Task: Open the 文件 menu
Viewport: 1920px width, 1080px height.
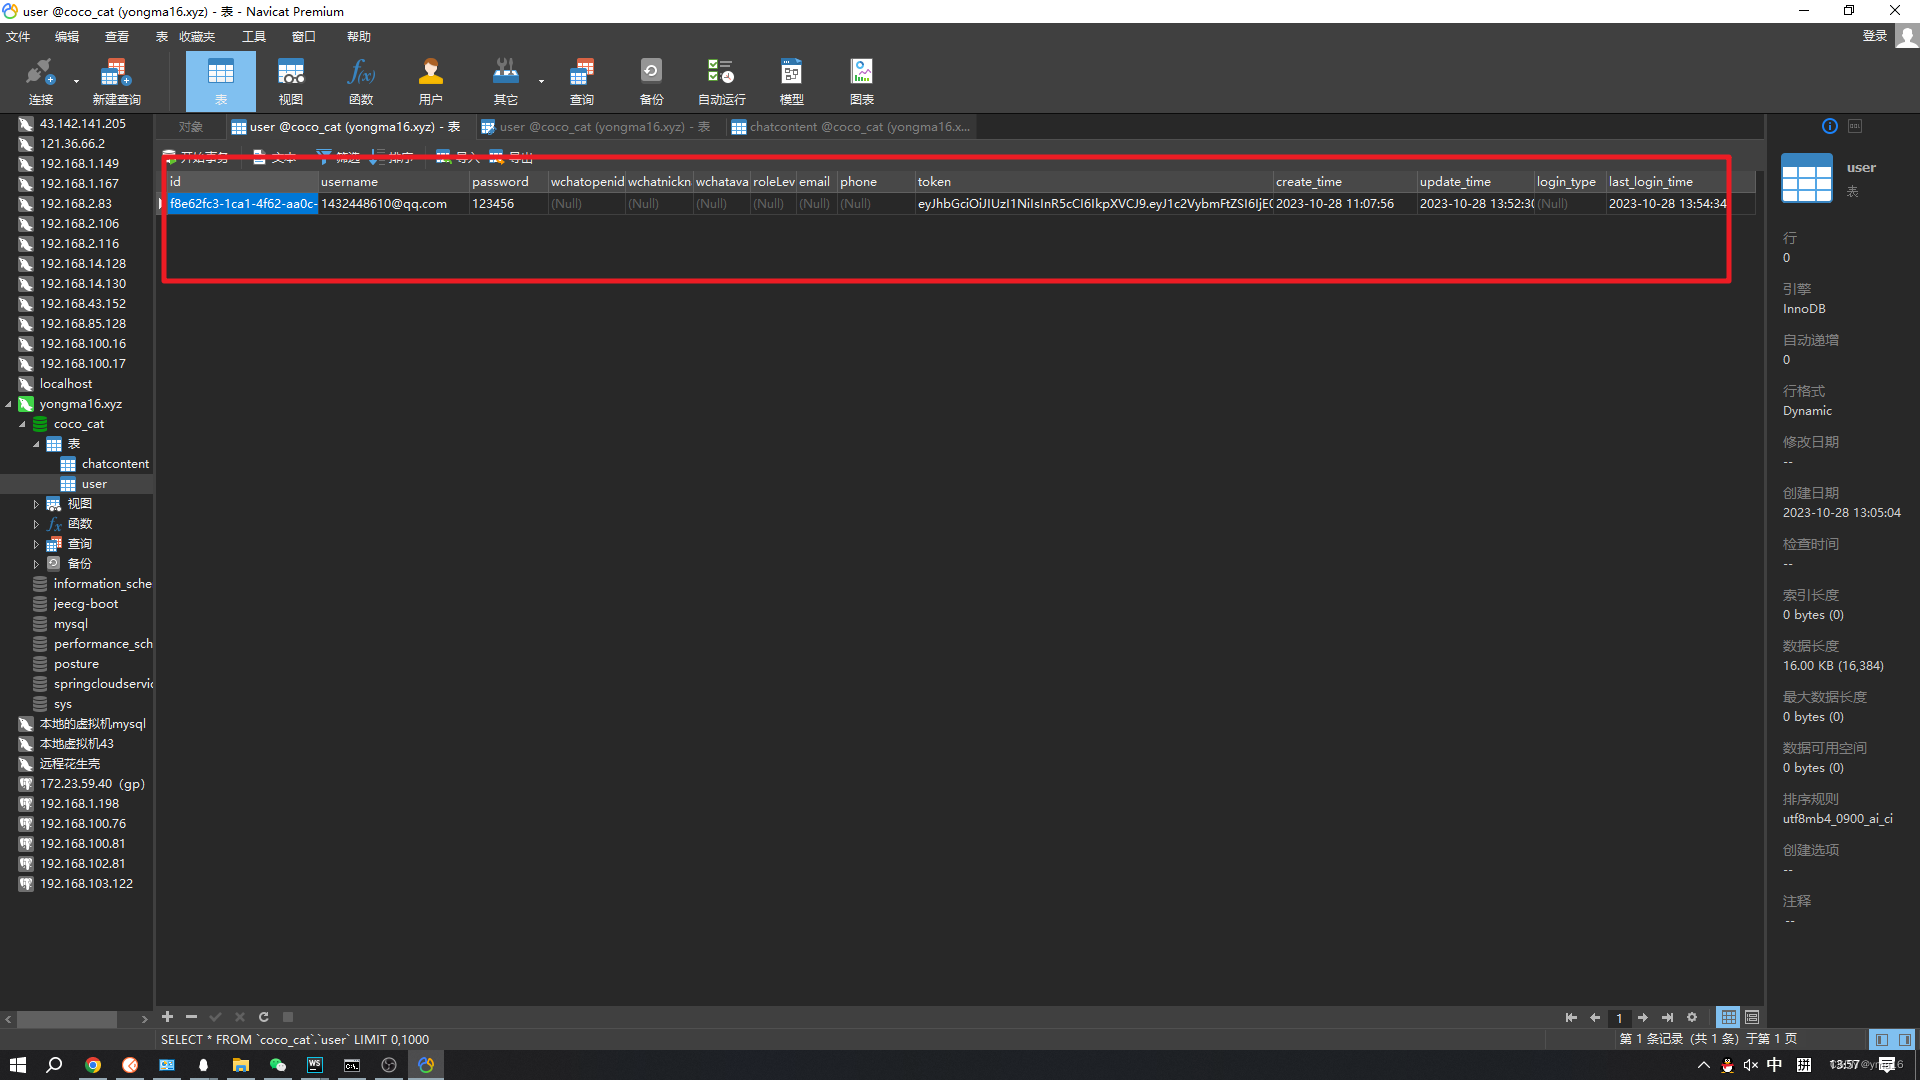Action: pyautogui.click(x=18, y=37)
